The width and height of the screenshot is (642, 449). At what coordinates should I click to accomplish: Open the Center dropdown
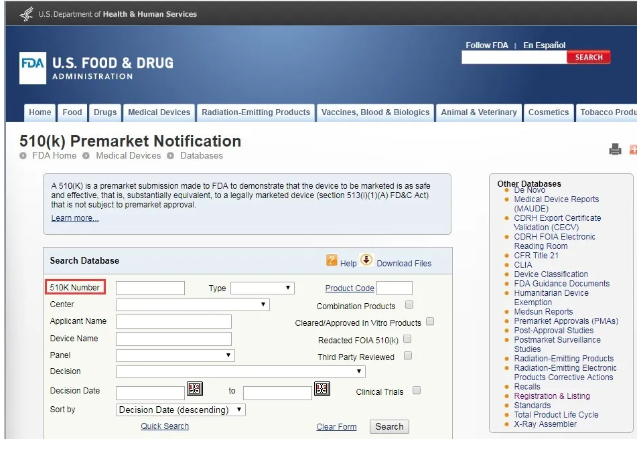pyautogui.click(x=193, y=305)
